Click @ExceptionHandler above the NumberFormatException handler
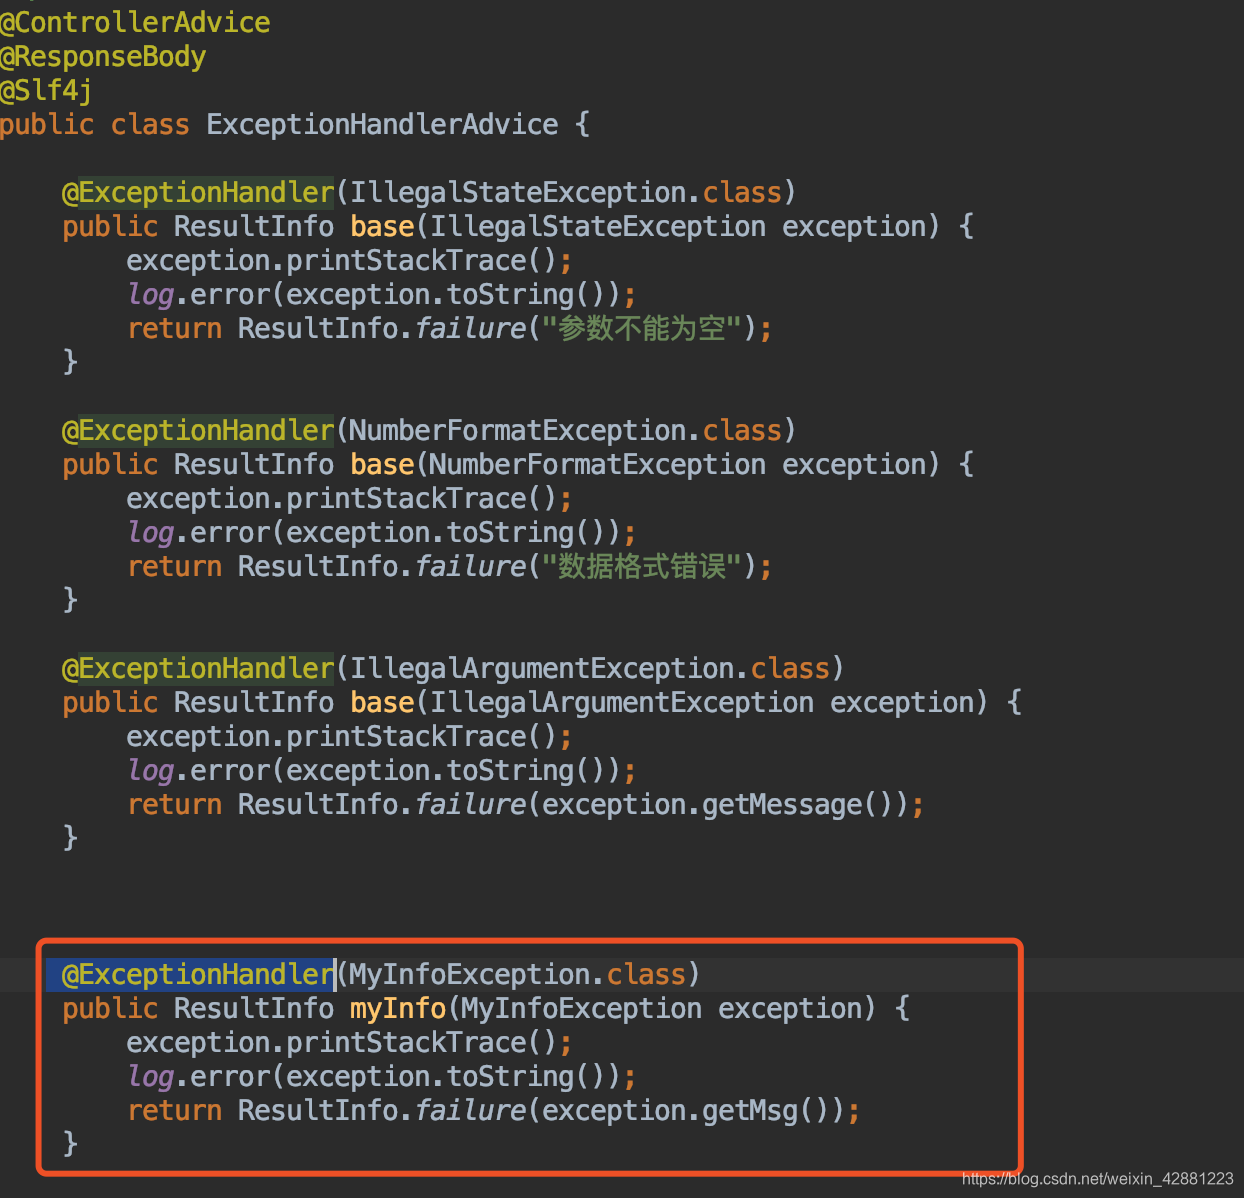 pyautogui.click(x=198, y=430)
